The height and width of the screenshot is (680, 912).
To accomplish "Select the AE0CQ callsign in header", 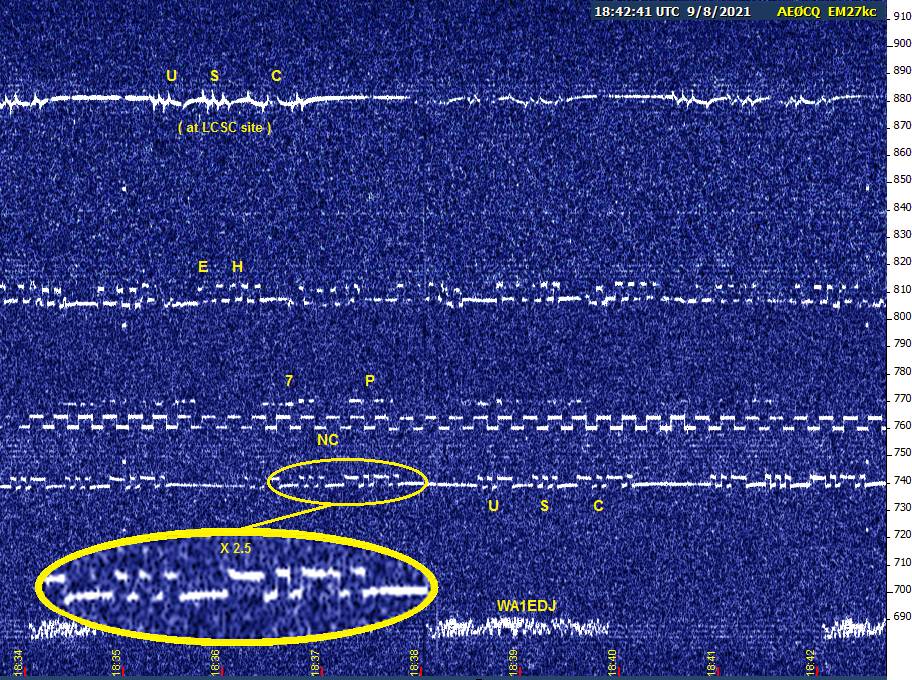I will [x=799, y=12].
